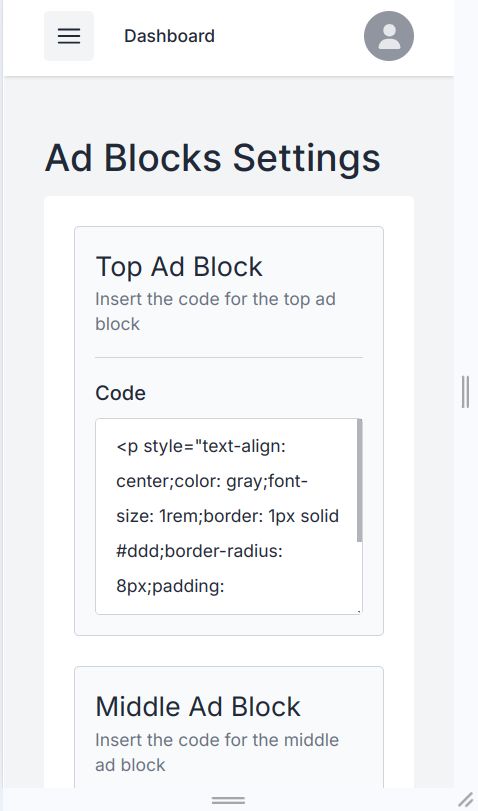Click the textarea corner resize grip
The image size is (478, 811).
click(358, 611)
